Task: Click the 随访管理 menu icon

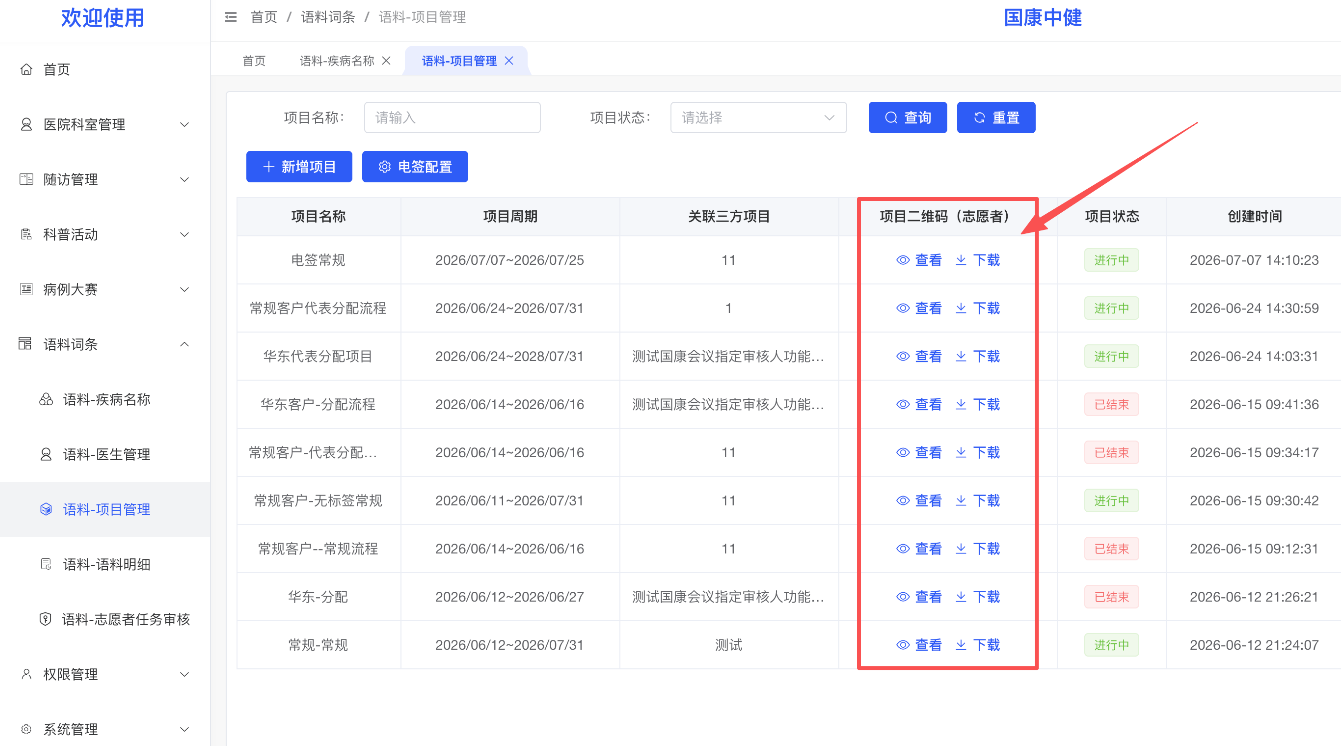Action: pos(27,179)
